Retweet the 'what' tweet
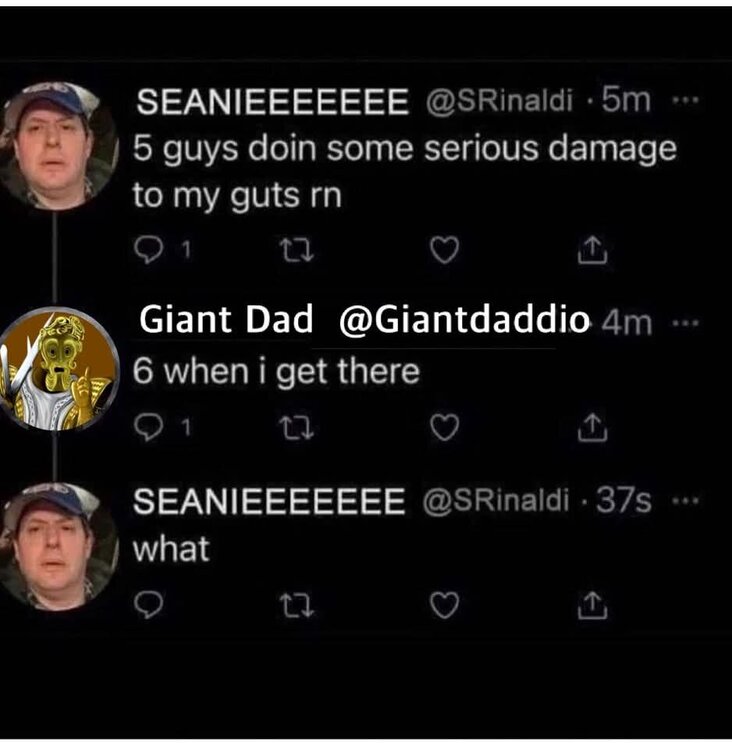 click(x=291, y=605)
